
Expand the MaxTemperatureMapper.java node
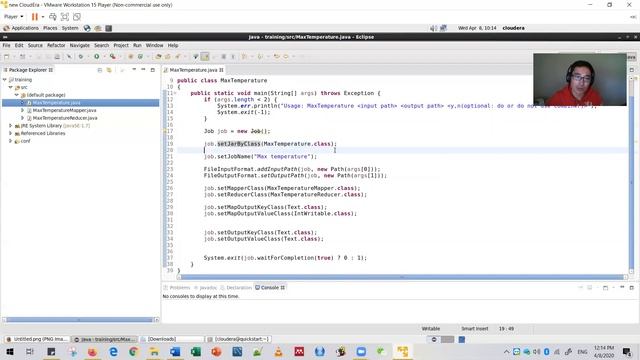(22, 110)
